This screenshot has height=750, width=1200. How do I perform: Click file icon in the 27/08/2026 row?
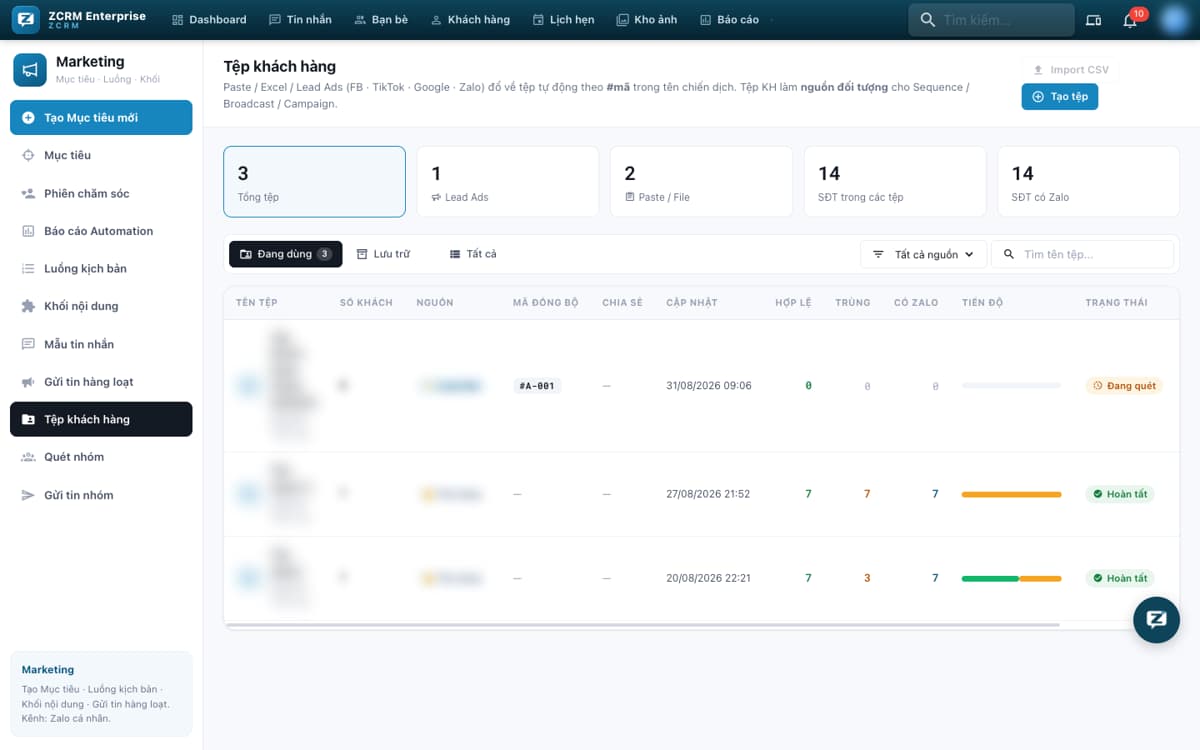pyautogui.click(x=248, y=494)
